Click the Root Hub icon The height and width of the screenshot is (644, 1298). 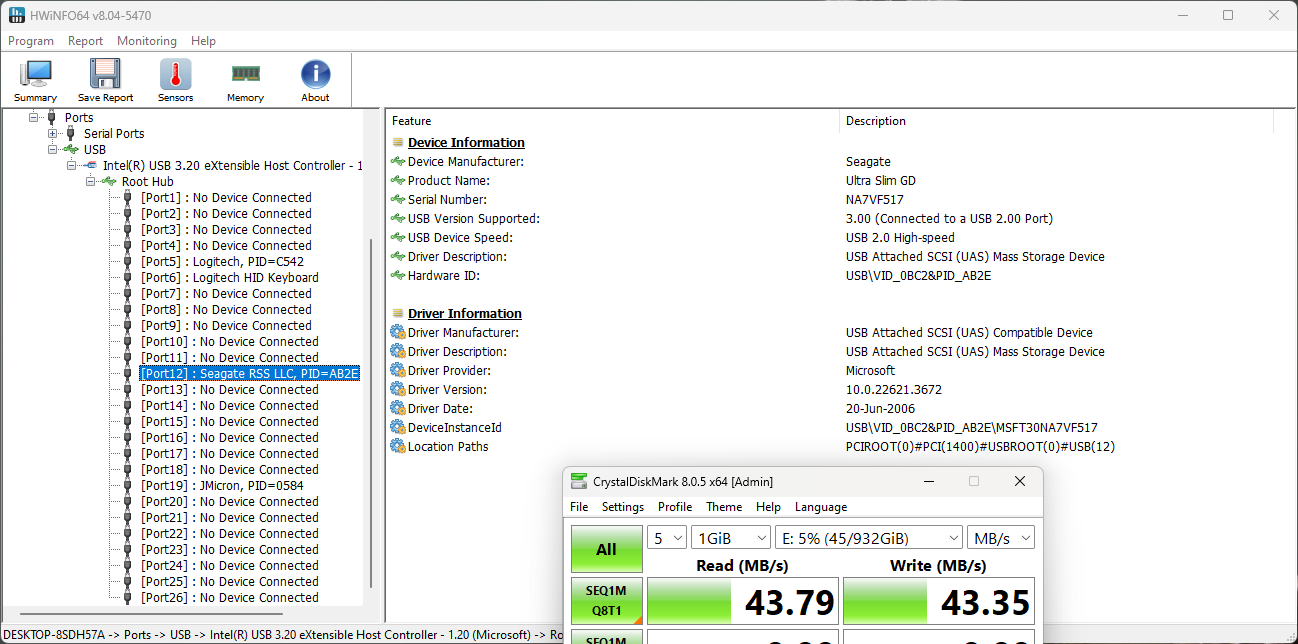pyautogui.click(x=109, y=182)
